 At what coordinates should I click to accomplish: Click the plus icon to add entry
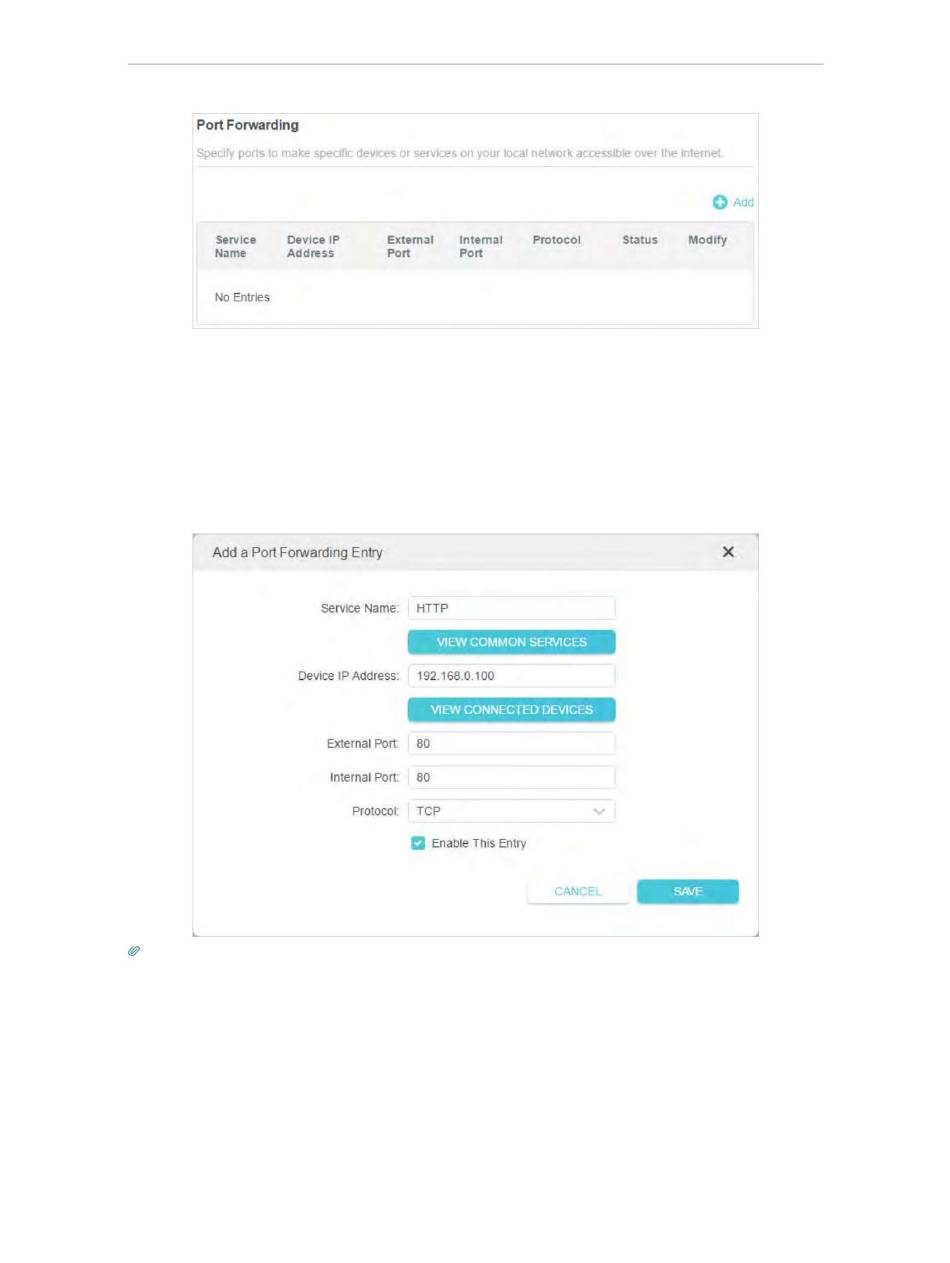pyautogui.click(x=720, y=202)
